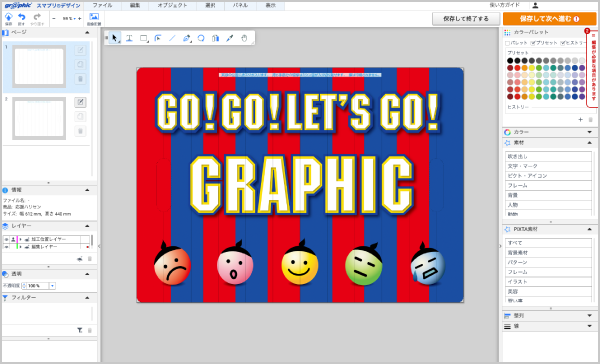Click the undo arrow icon
The width and height of the screenshot is (600, 364).
(x=21, y=17)
